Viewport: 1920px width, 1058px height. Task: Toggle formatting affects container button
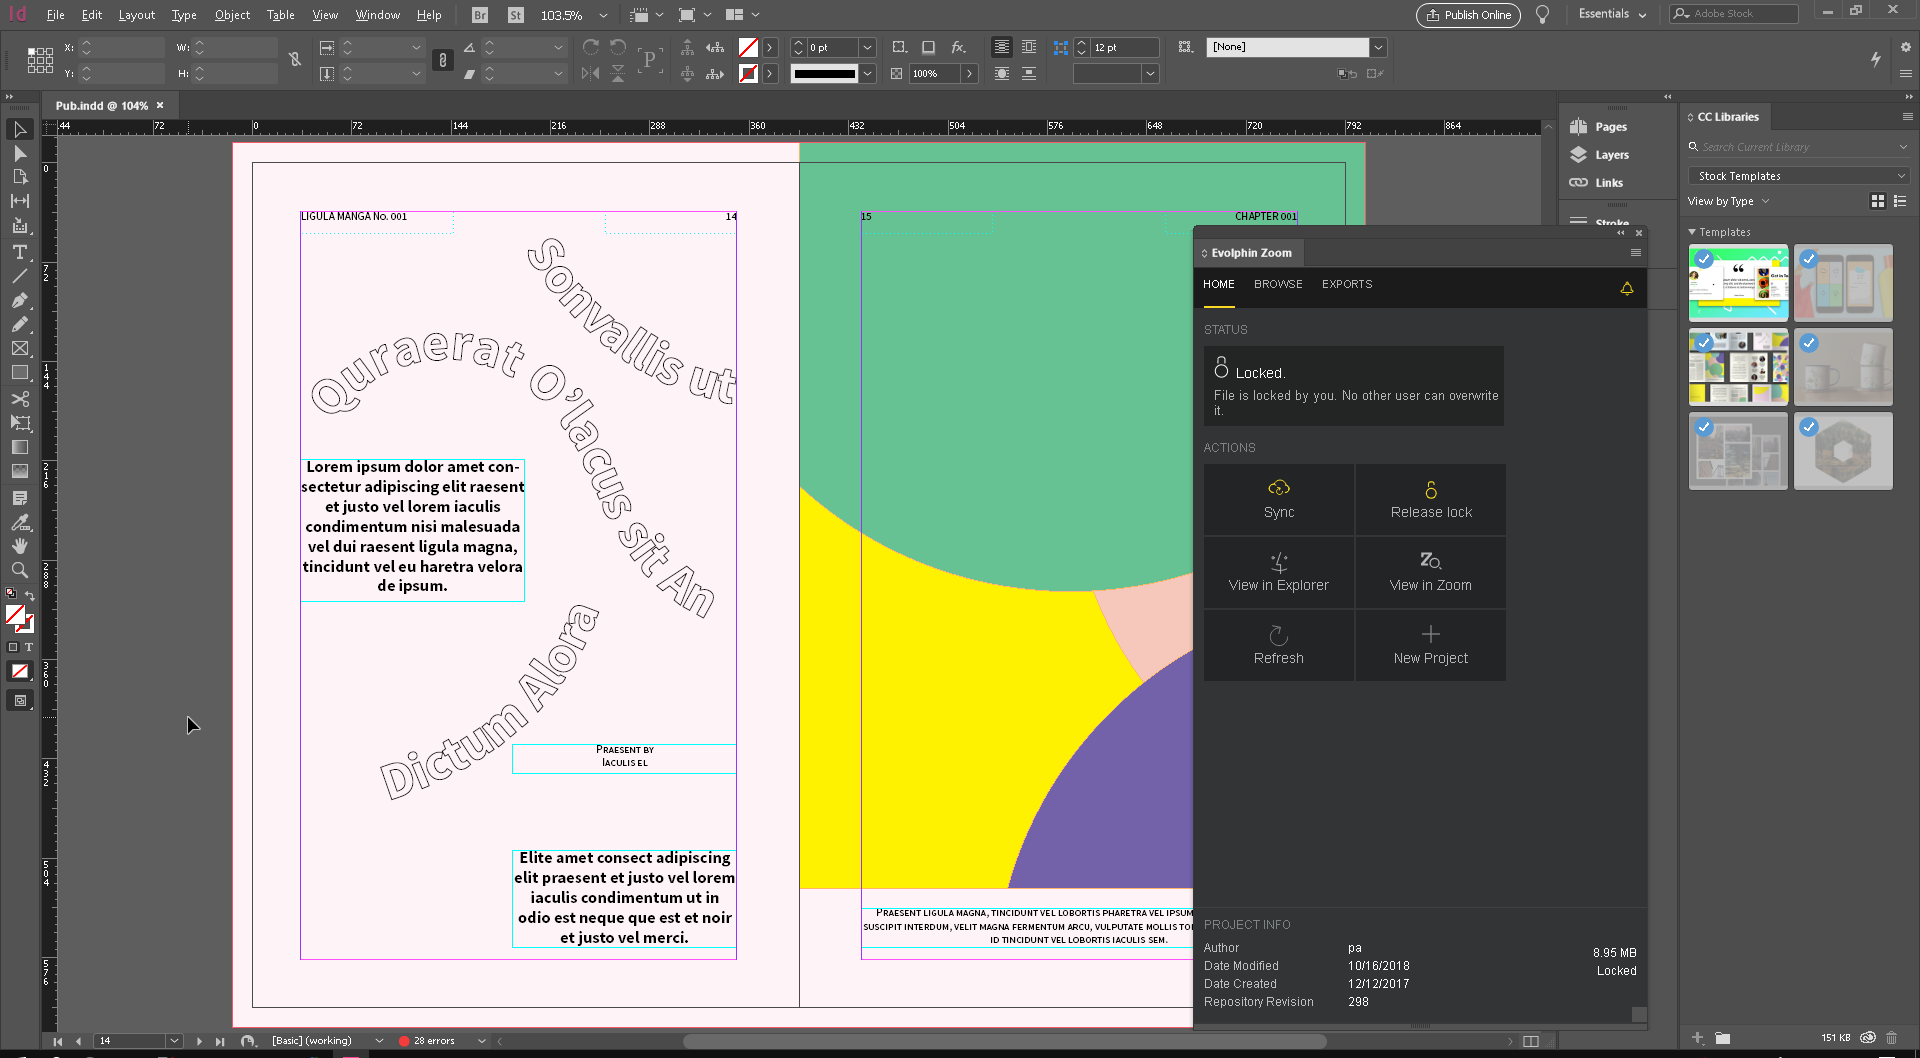(x=13, y=647)
